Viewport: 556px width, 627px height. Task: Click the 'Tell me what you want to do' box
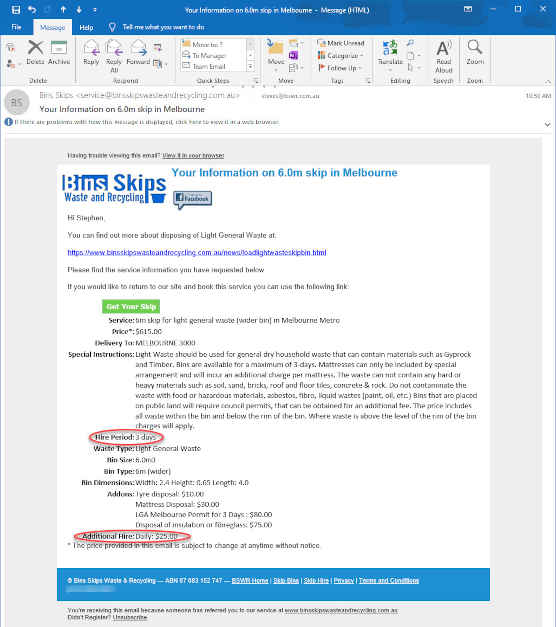(x=163, y=27)
